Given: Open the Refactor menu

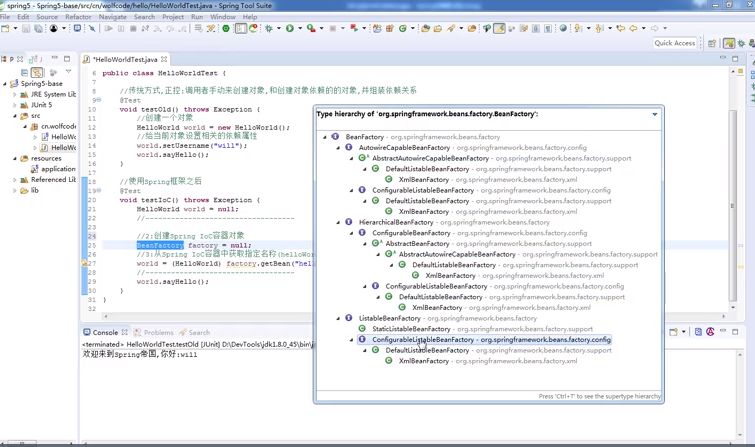Looking at the screenshot, I should point(78,17).
